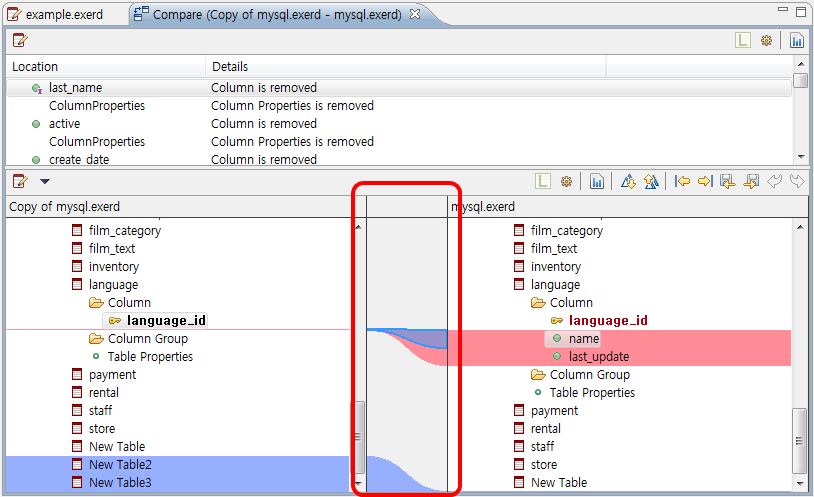Go to the previous difference (up arrow icon)
The image size is (814, 497).
click(651, 181)
